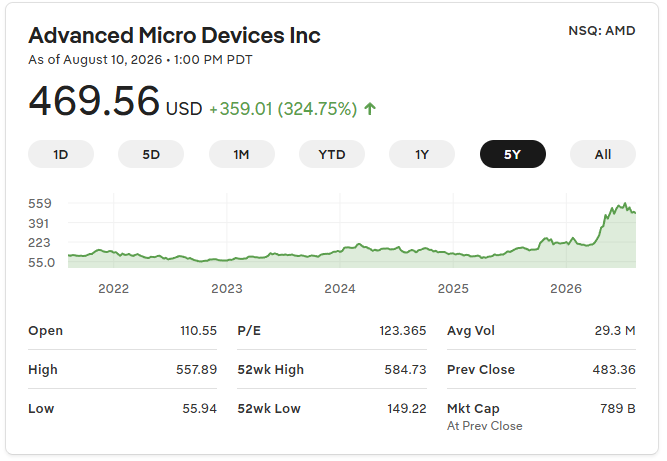View the 1Y chart range

[422, 154]
